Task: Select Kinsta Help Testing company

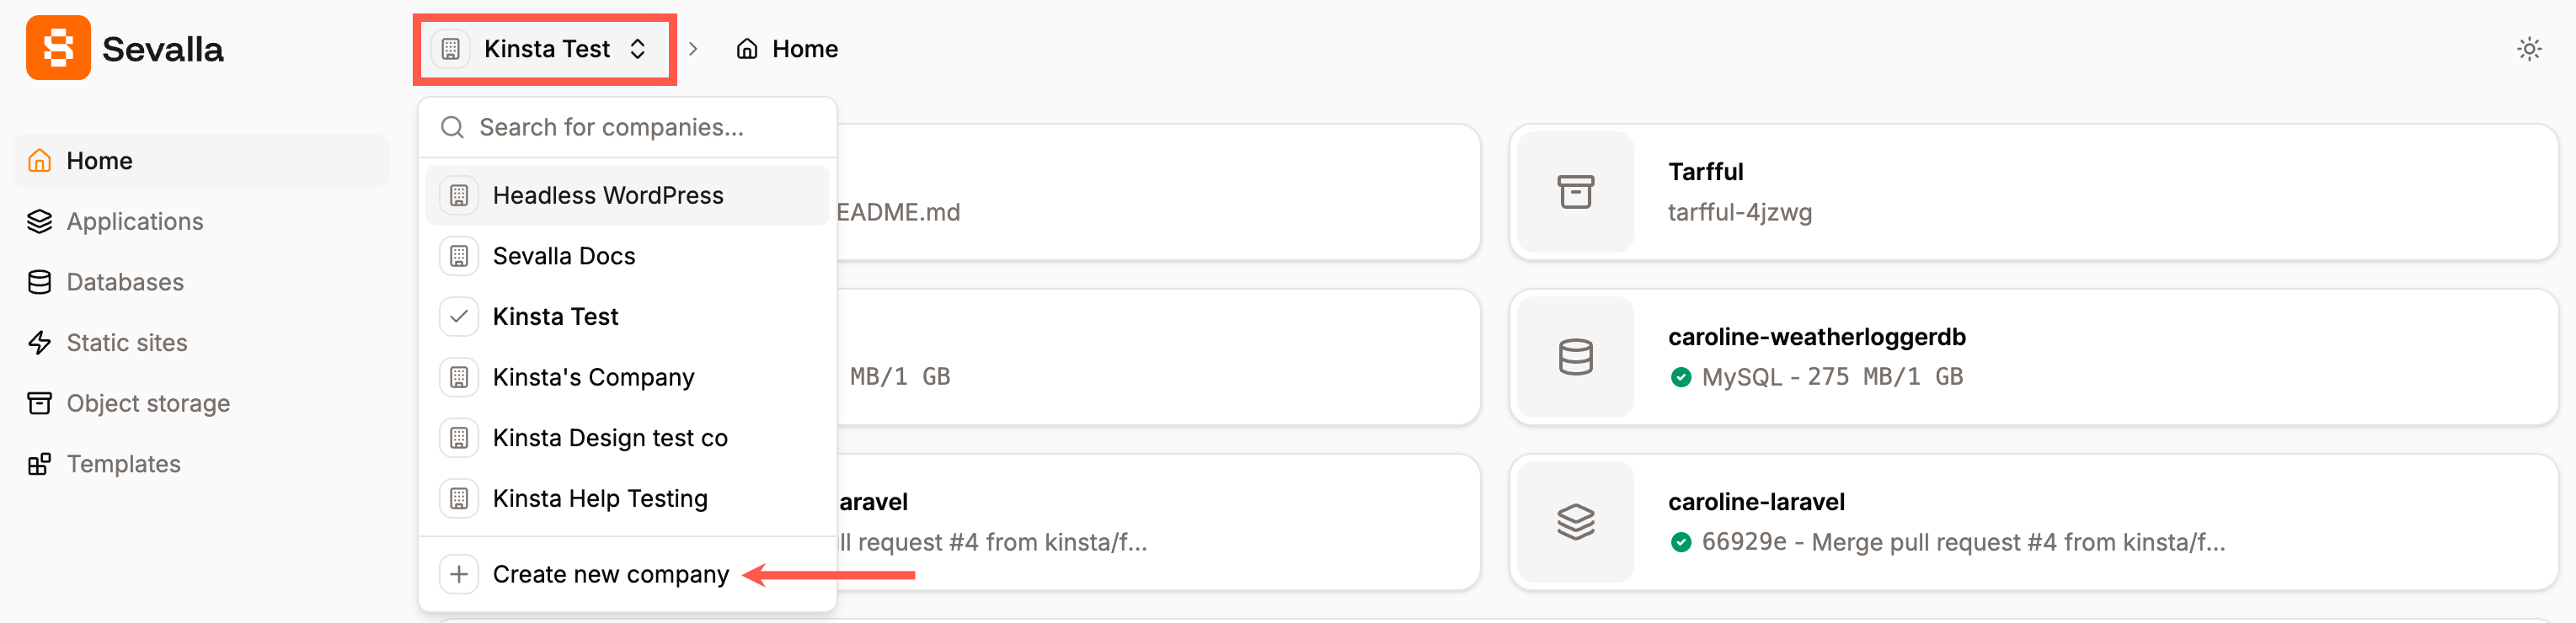Action: click(x=599, y=498)
